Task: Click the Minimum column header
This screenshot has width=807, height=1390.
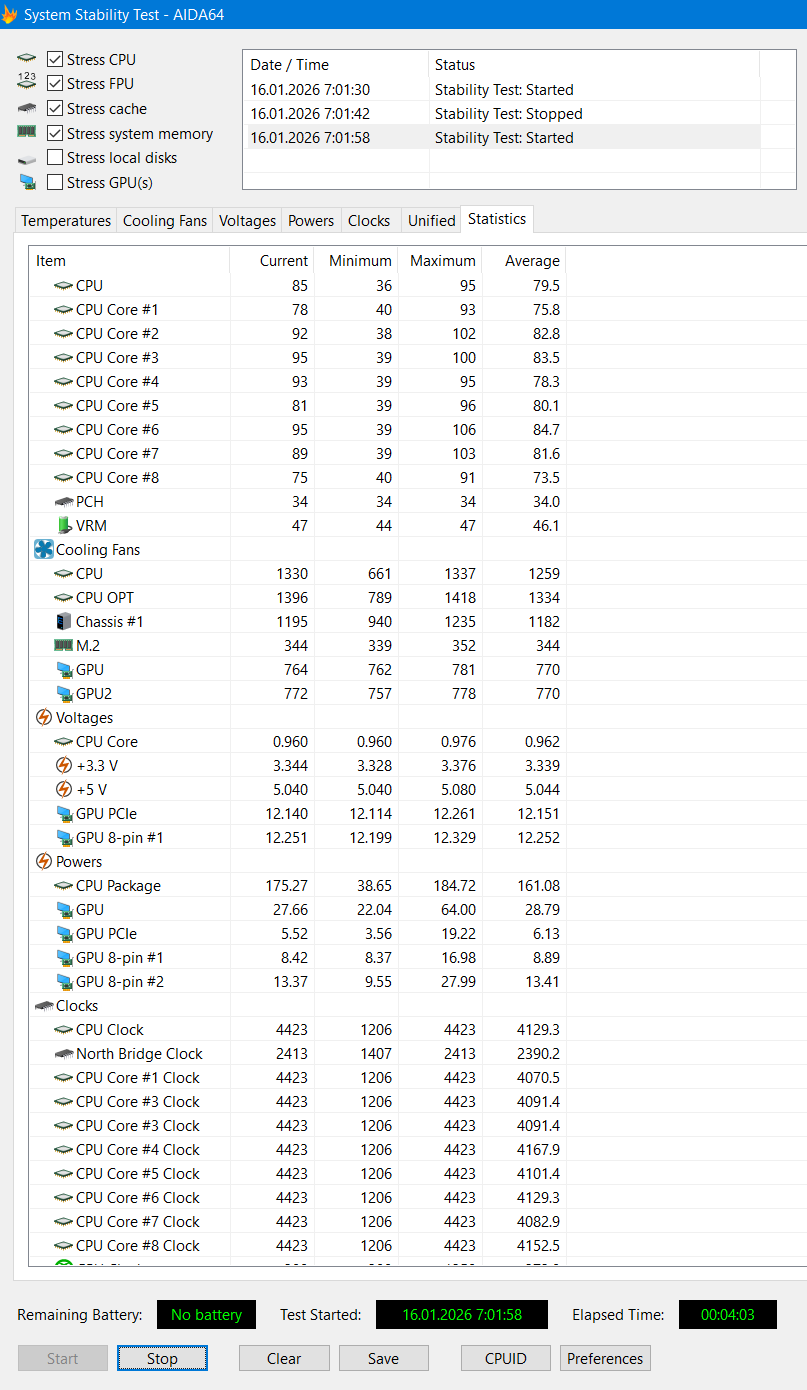Action: coord(356,260)
